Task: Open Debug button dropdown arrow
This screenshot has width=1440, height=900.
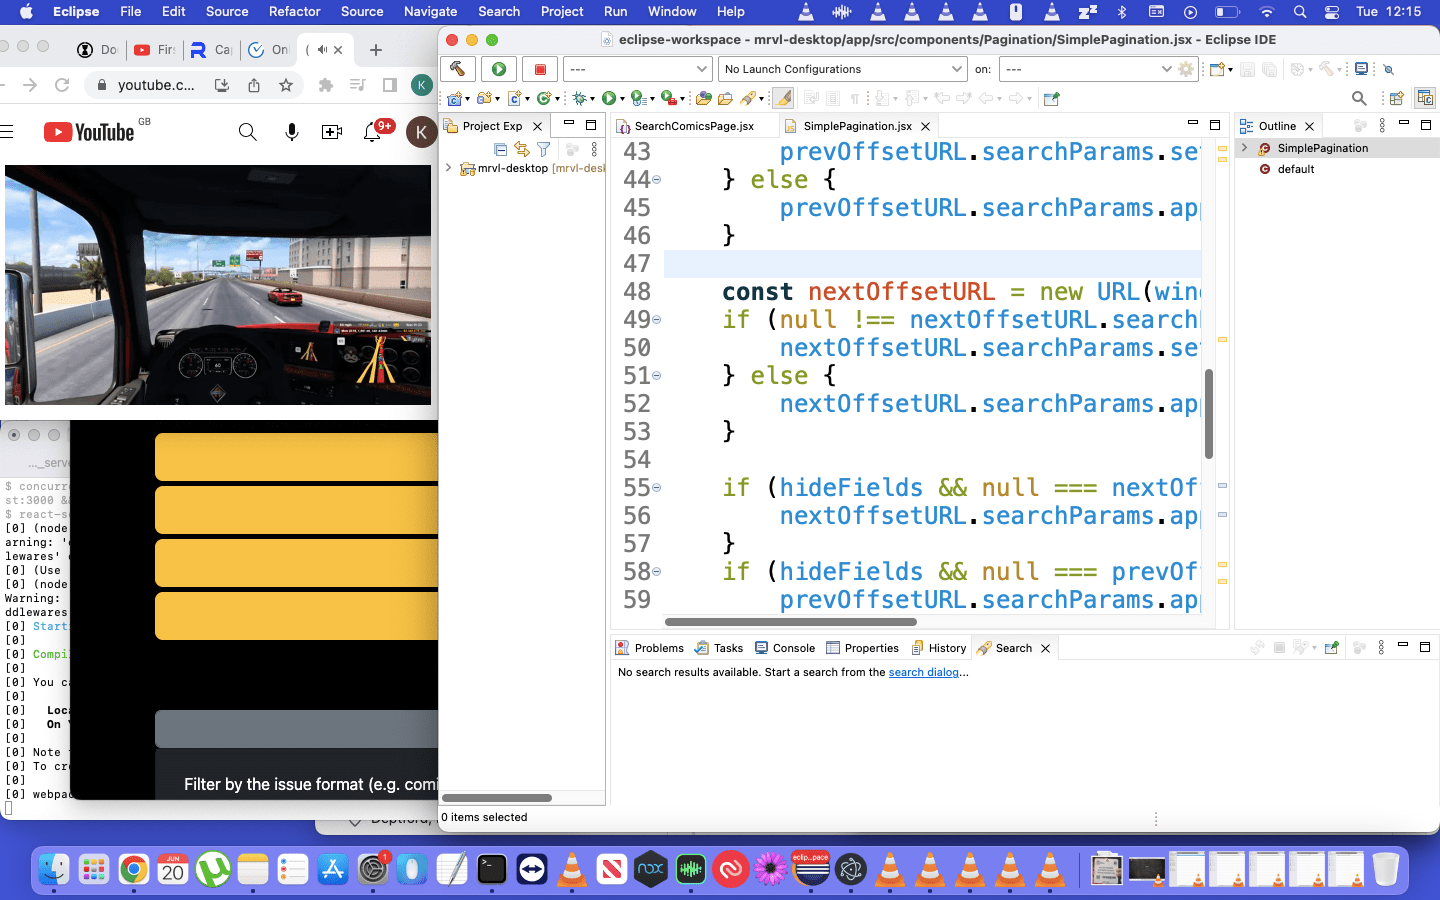Action: [x=592, y=99]
